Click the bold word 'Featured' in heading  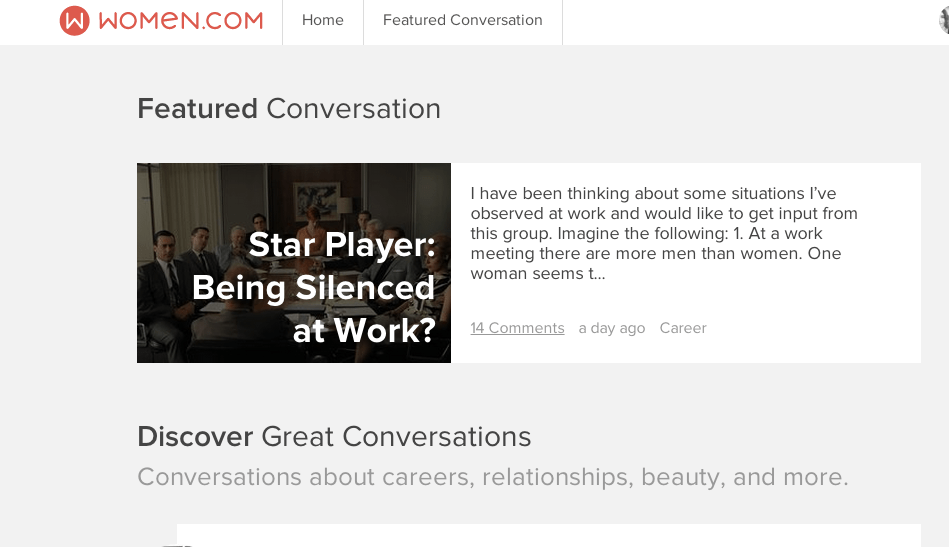tap(197, 109)
